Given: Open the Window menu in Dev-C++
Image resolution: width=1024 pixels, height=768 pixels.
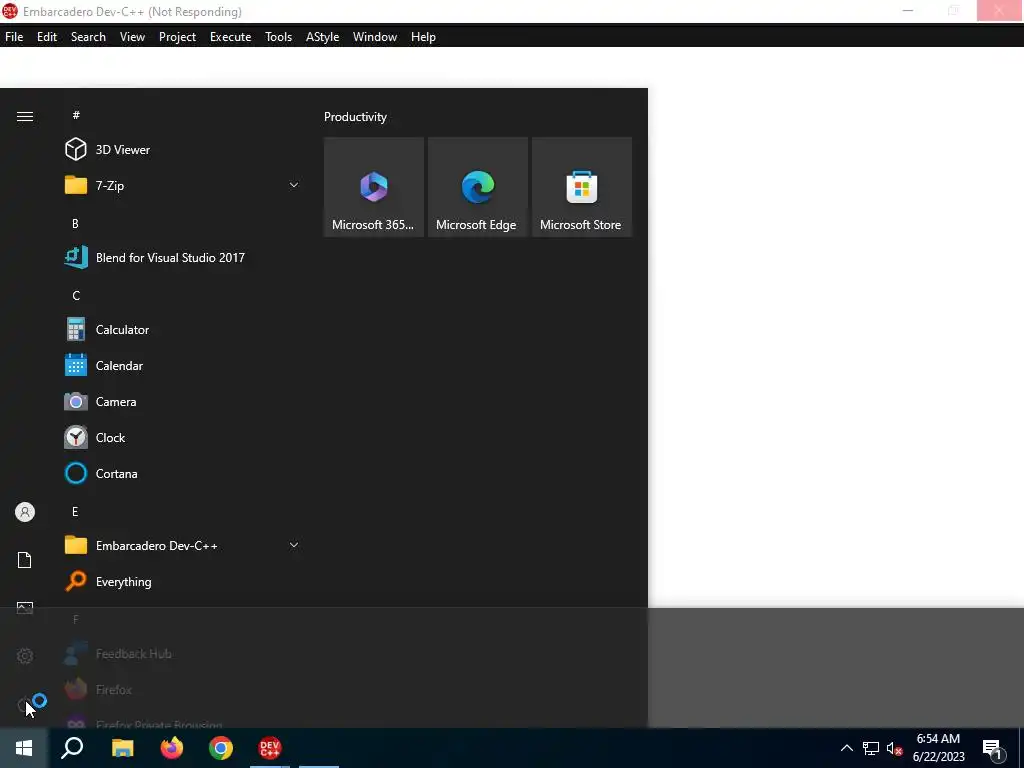Looking at the screenshot, I should [375, 37].
